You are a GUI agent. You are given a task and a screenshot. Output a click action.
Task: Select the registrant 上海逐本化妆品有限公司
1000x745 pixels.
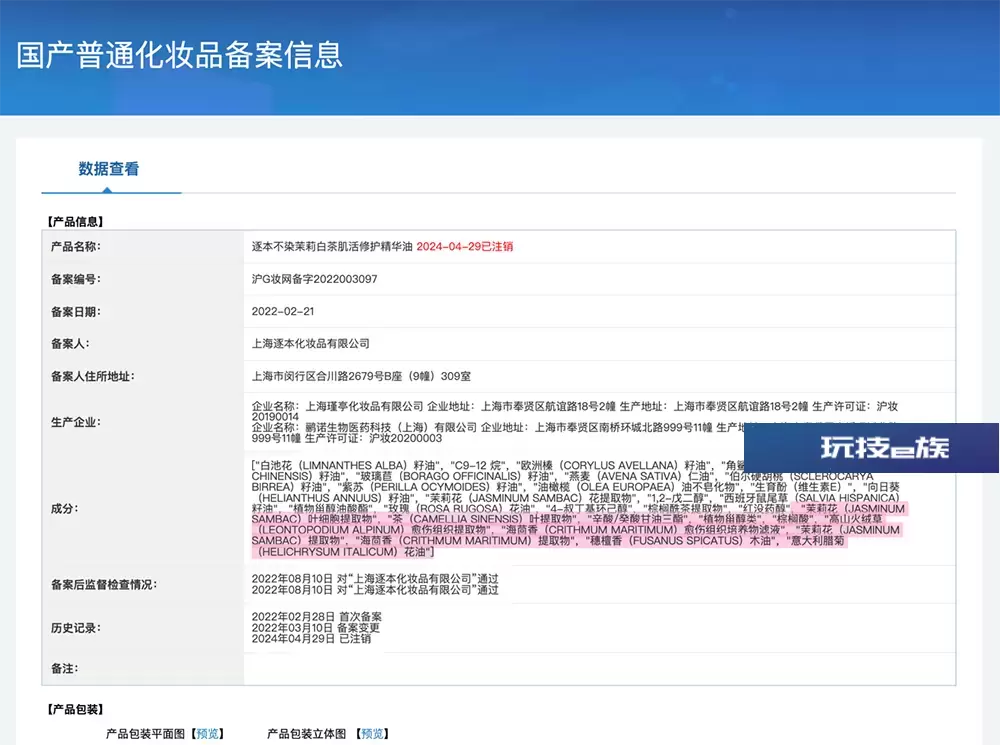click(x=311, y=343)
